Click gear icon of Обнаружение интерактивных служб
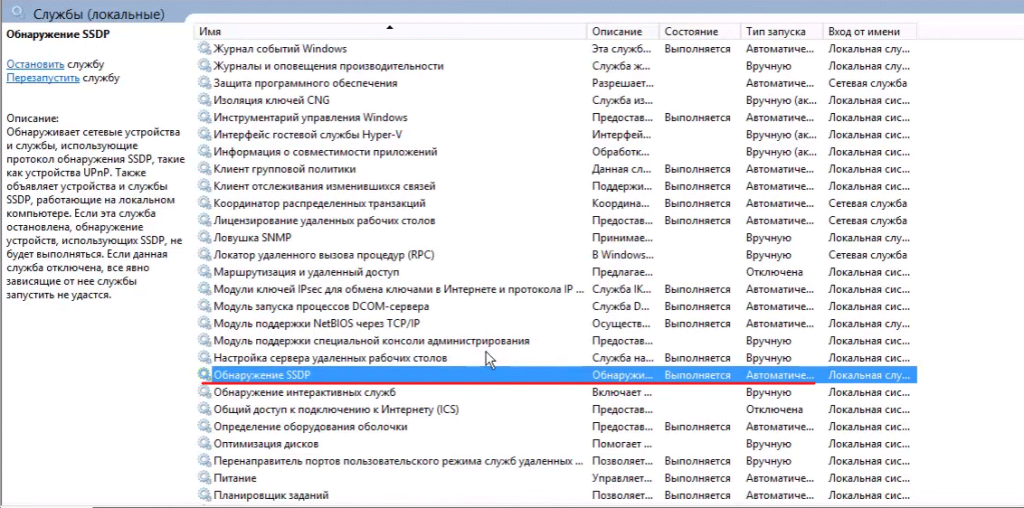This screenshot has width=1024, height=508. pos(204,392)
